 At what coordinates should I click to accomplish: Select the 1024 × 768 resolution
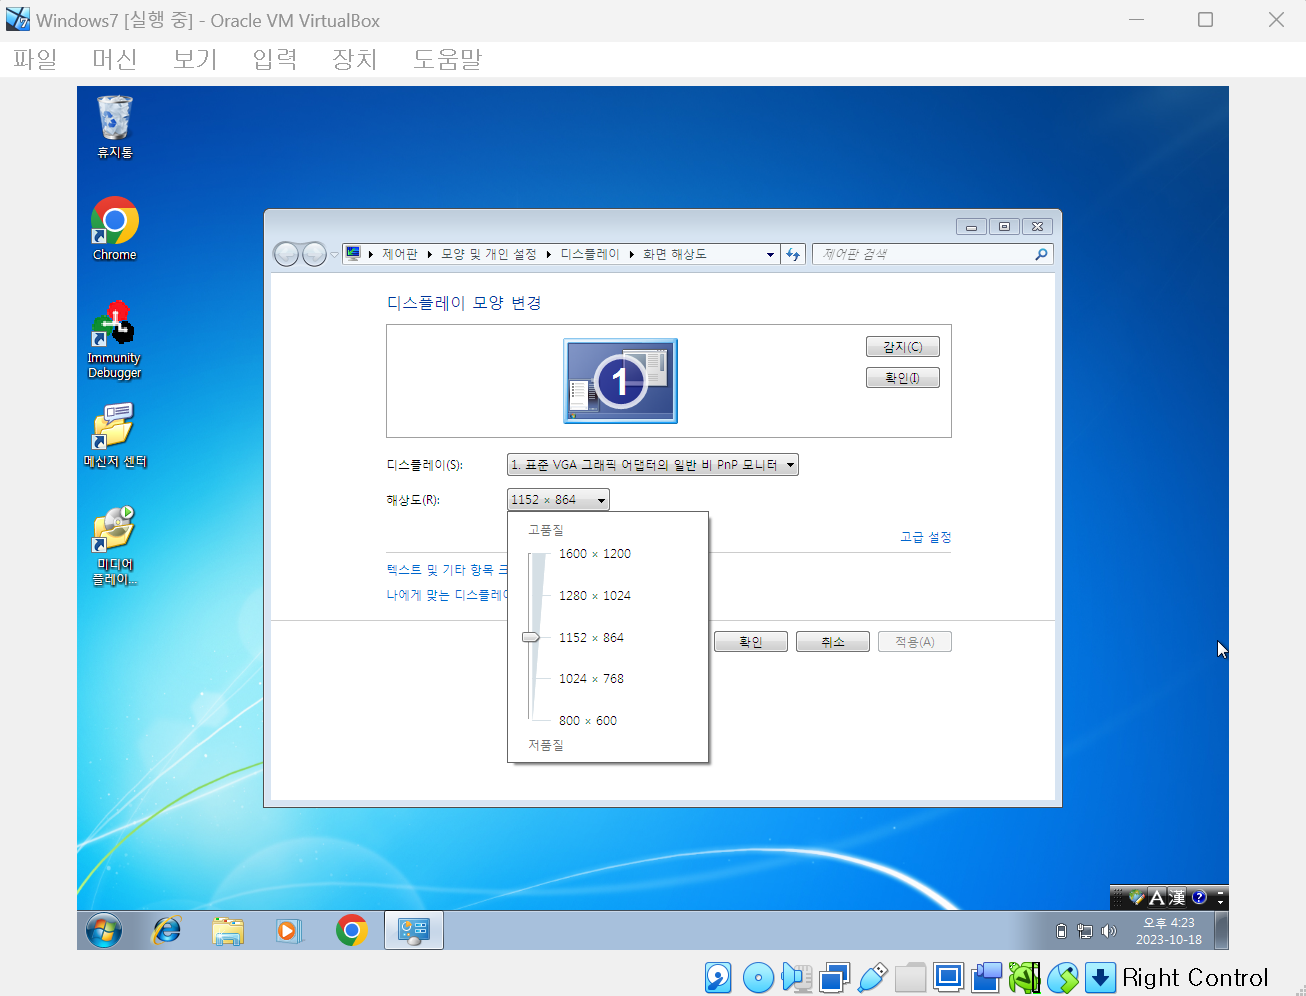pyautogui.click(x=591, y=679)
